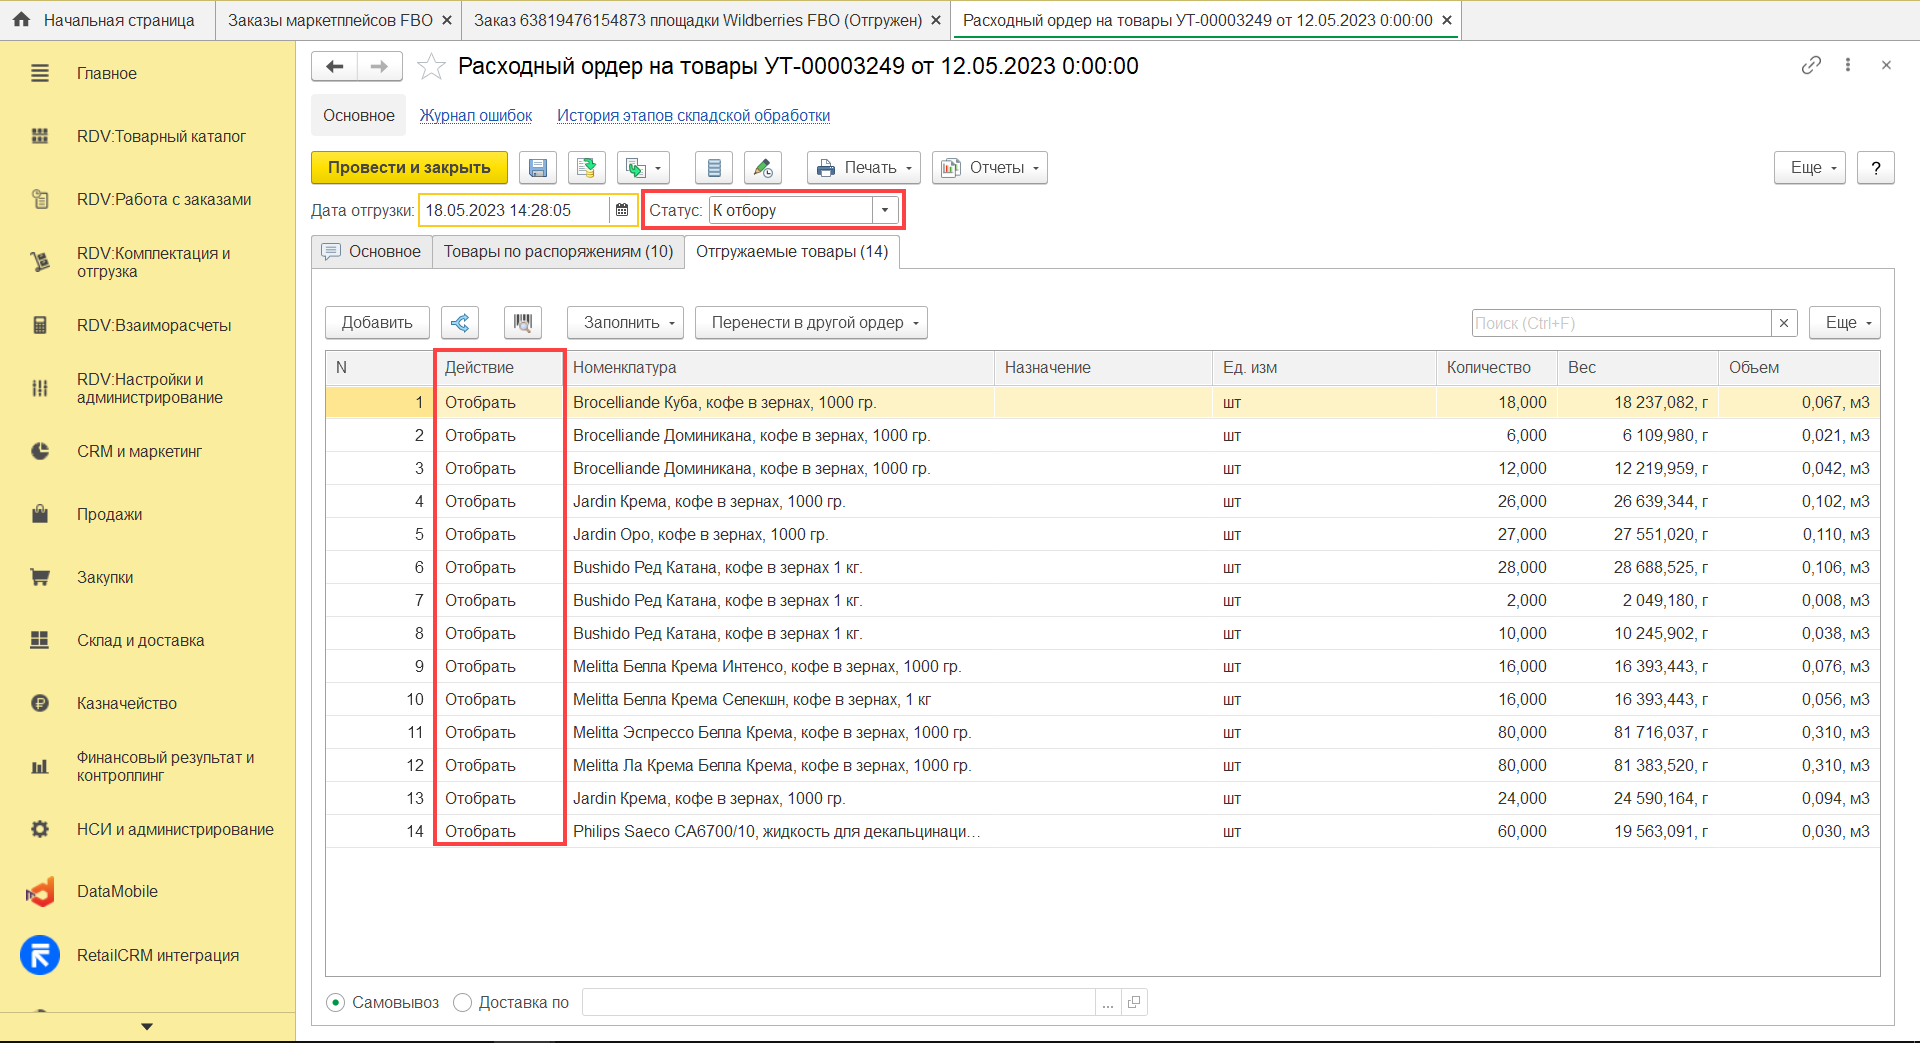Open the Заказы маркетплейсов FBO tab
The width and height of the screenshot is (1920, 1043).
(x=330, y=20)
